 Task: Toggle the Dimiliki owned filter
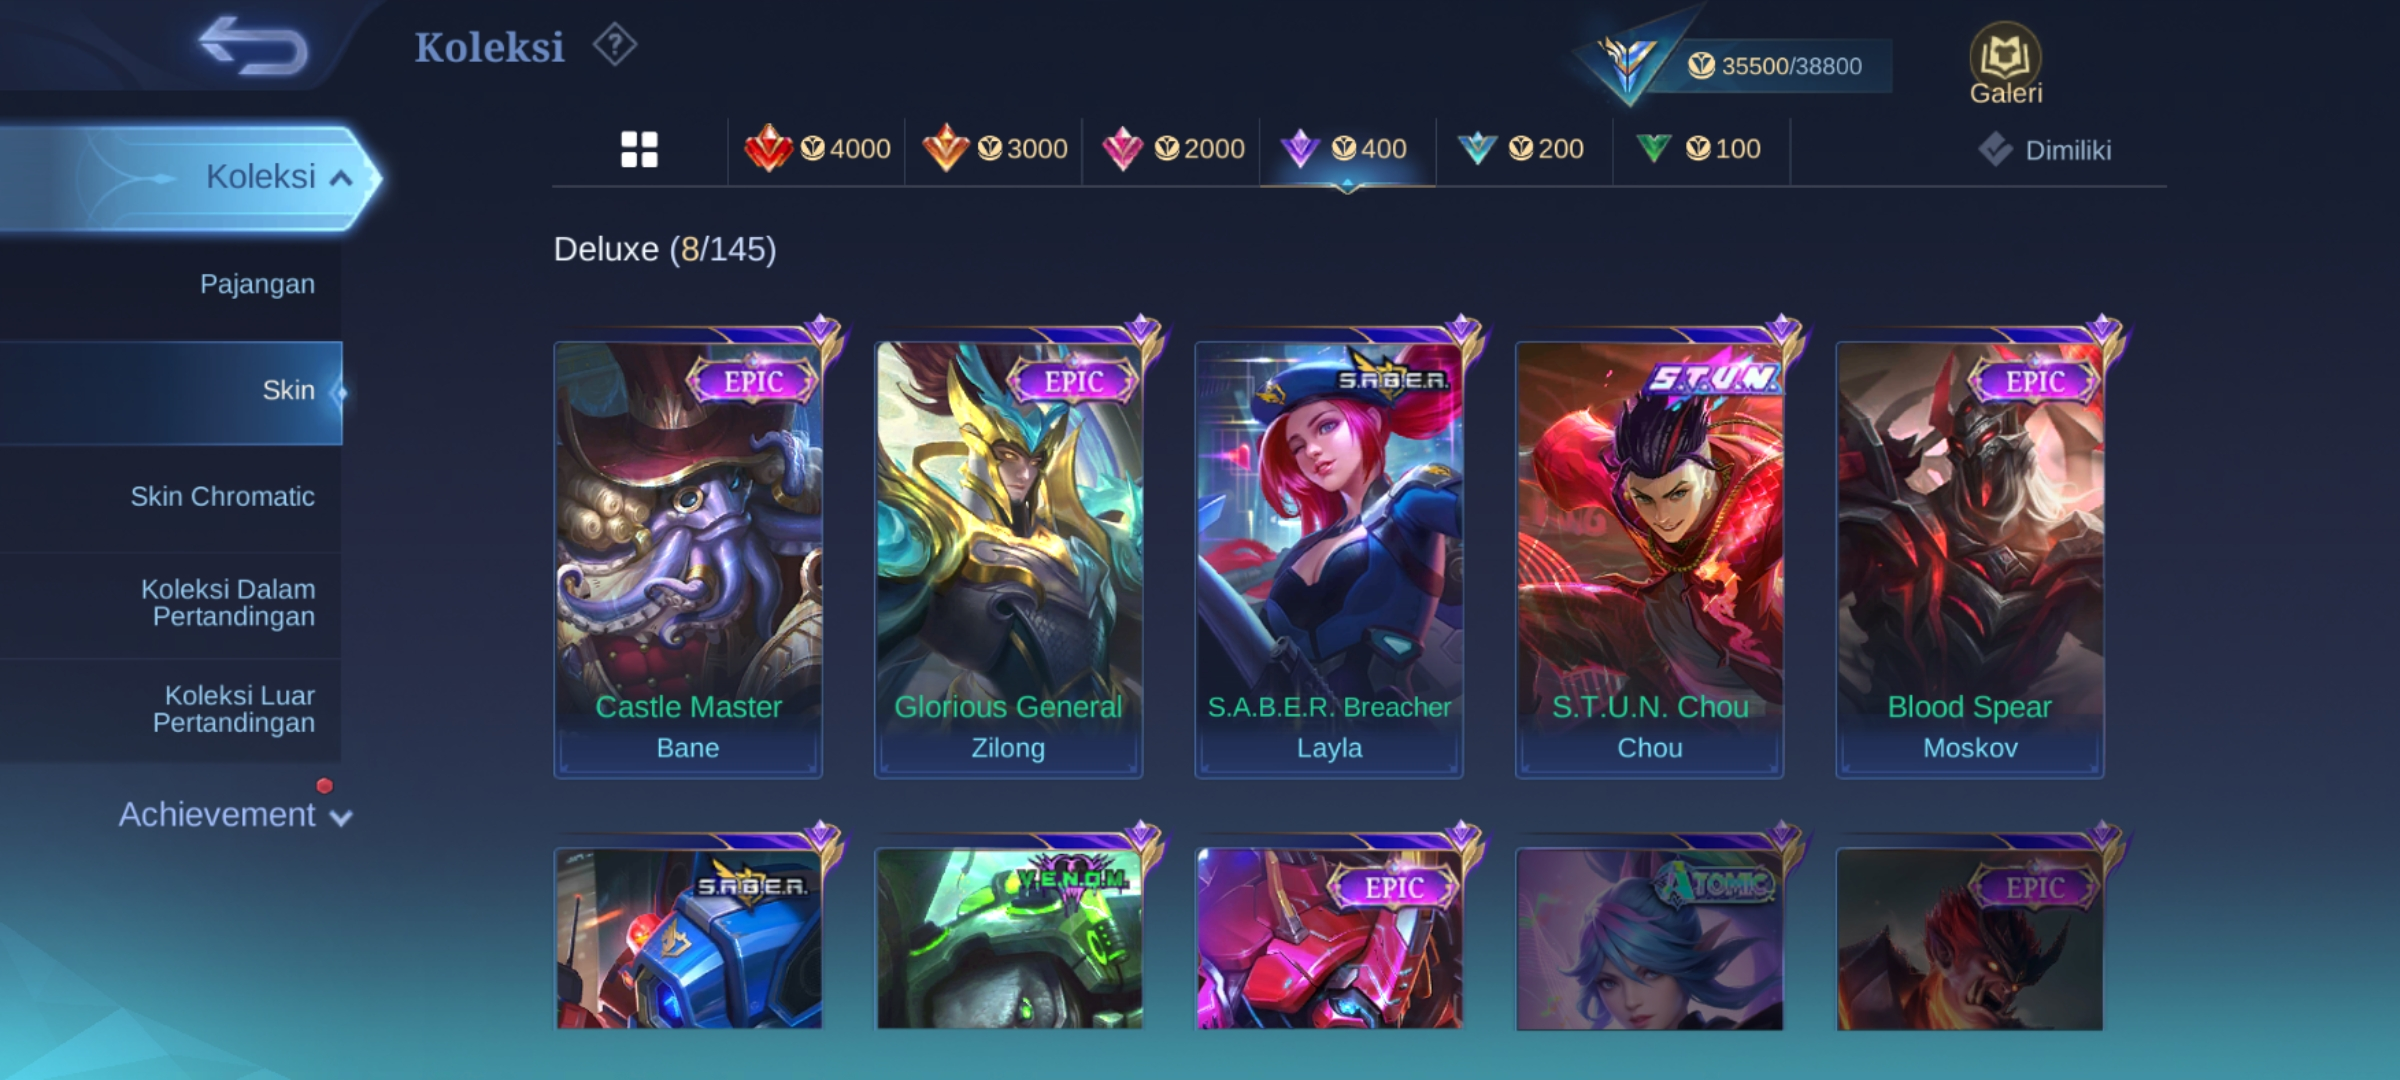point(2045,150)
